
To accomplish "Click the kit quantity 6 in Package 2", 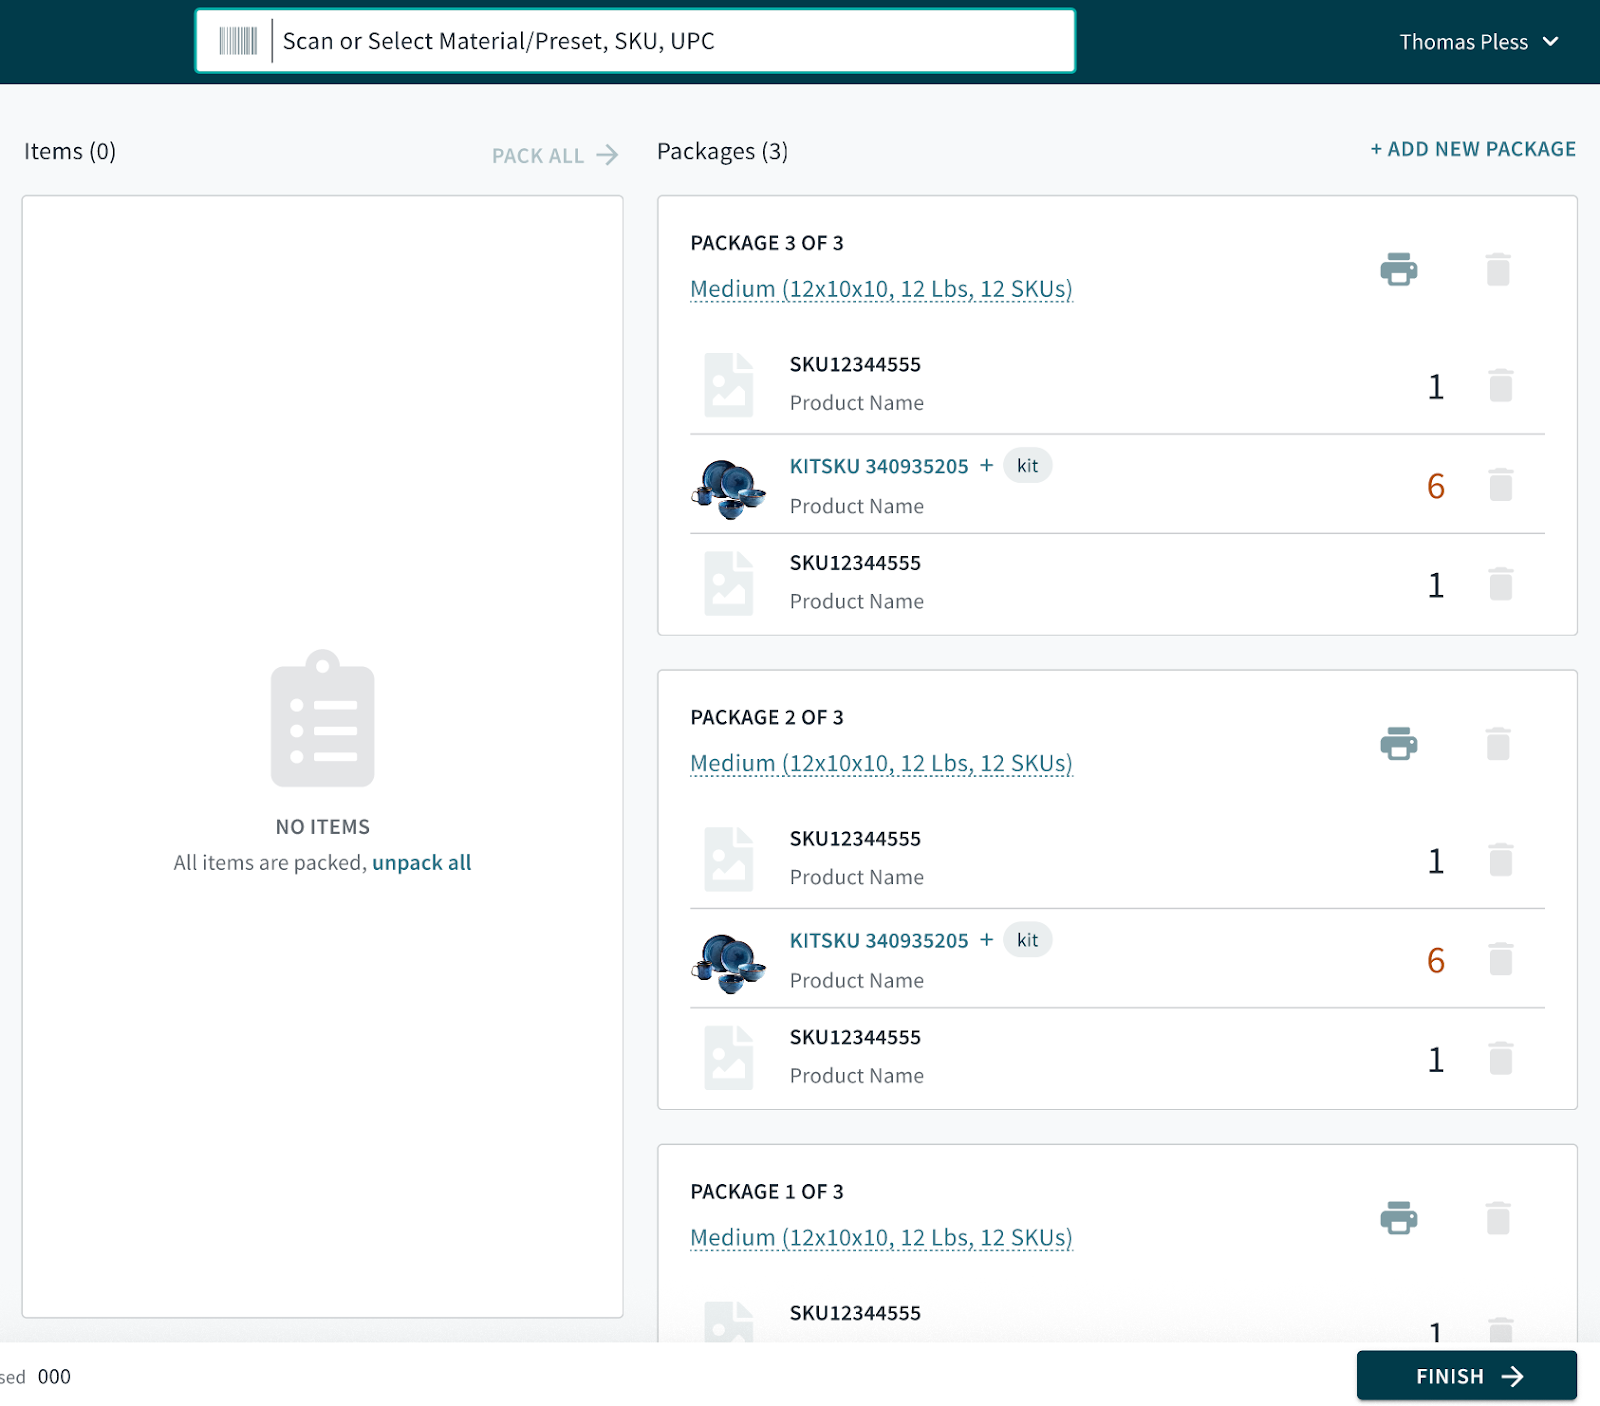I will (x=1436, y=960).
